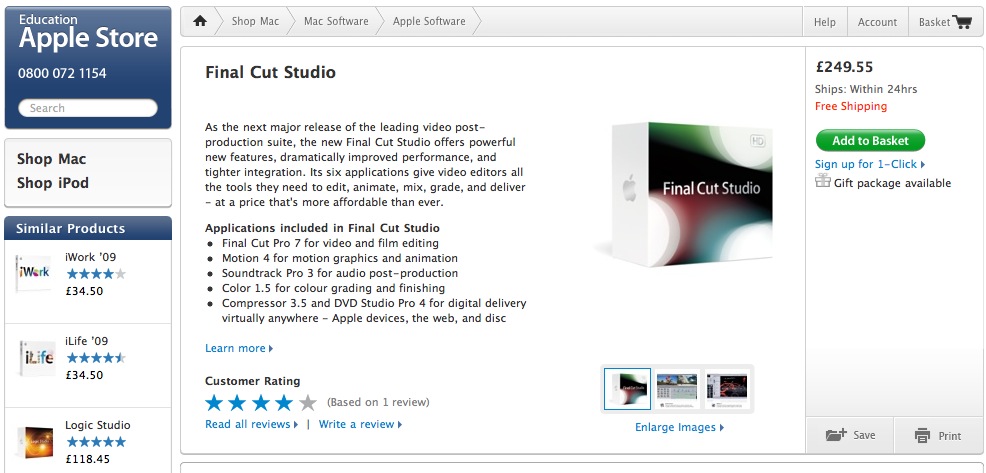Click the Search input field
The width and height of the screenshot is (986, 473).
point(88,108)
